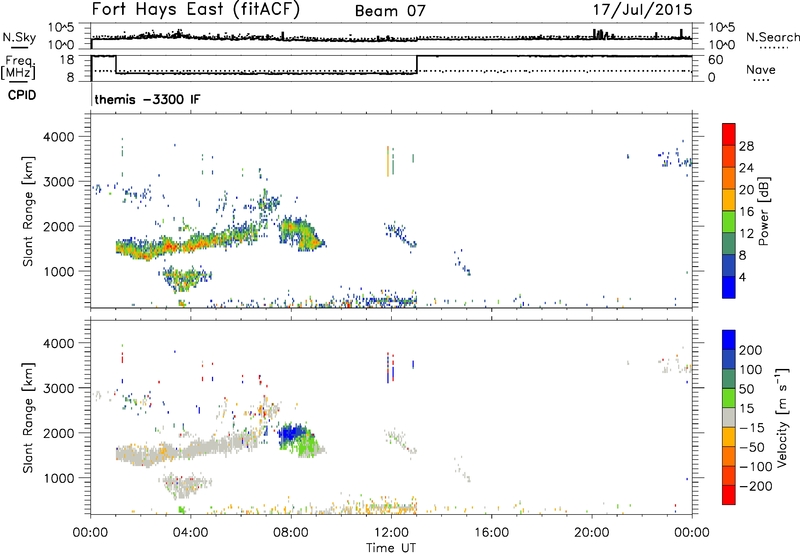800x554 pixels.
Task: Click the red bottom Velocity swatch
Action: point(729,495)
